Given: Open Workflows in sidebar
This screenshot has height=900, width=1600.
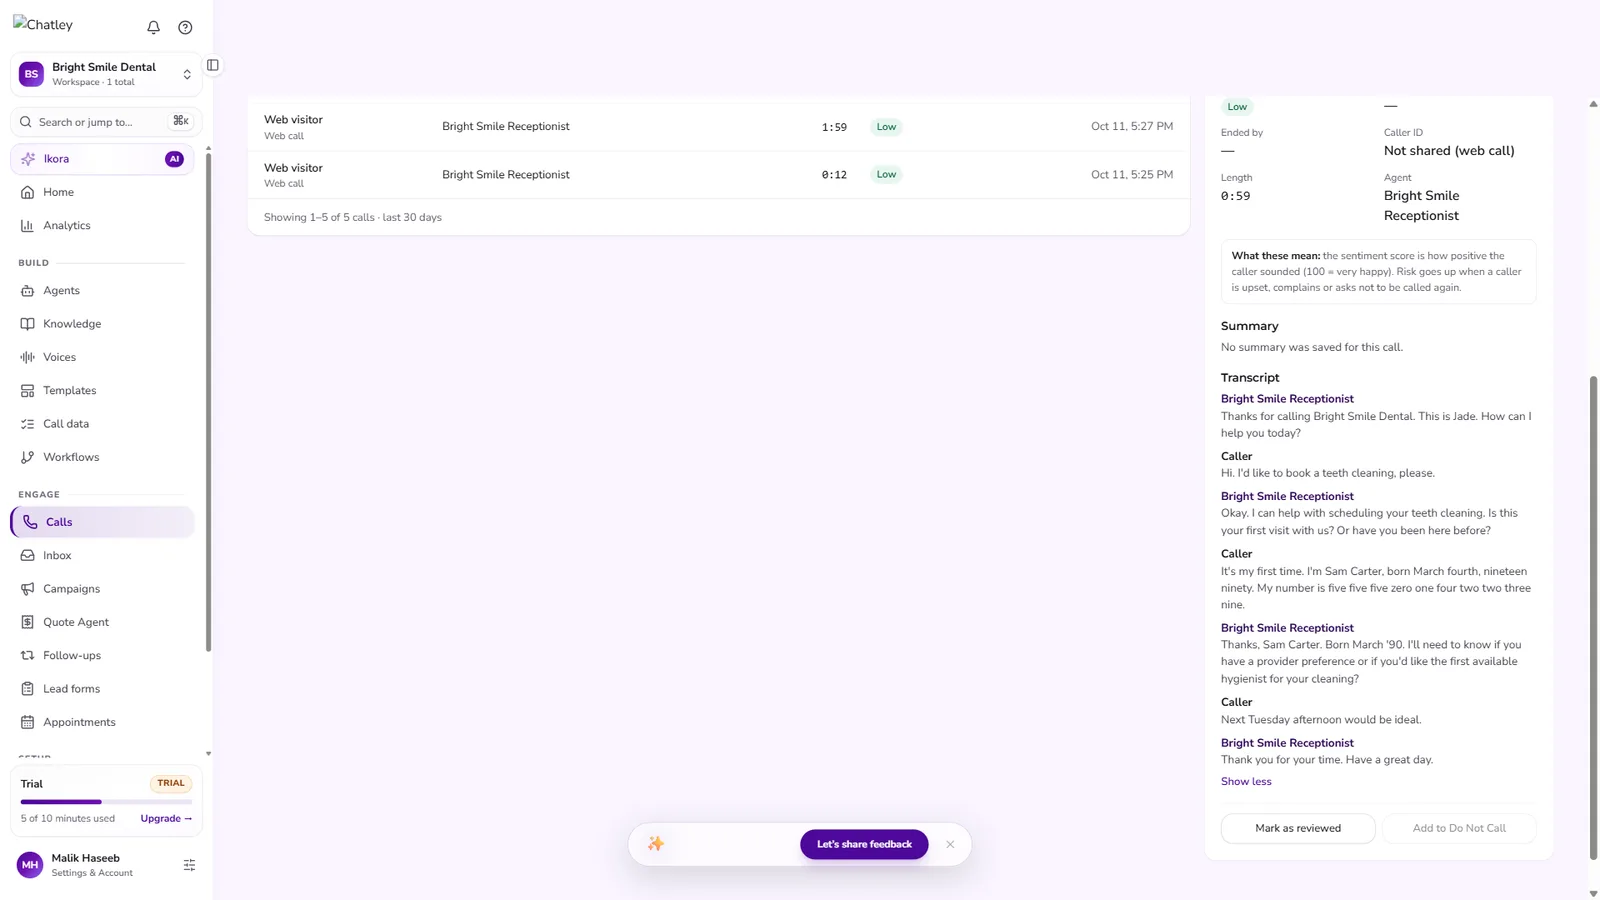Looking at the screenshot, I should (x=102, y=457).
